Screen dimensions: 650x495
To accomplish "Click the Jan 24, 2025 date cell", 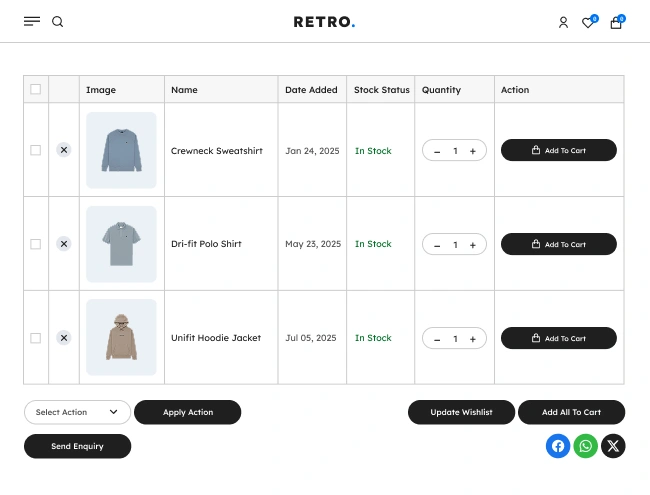I will click(312, 151).
